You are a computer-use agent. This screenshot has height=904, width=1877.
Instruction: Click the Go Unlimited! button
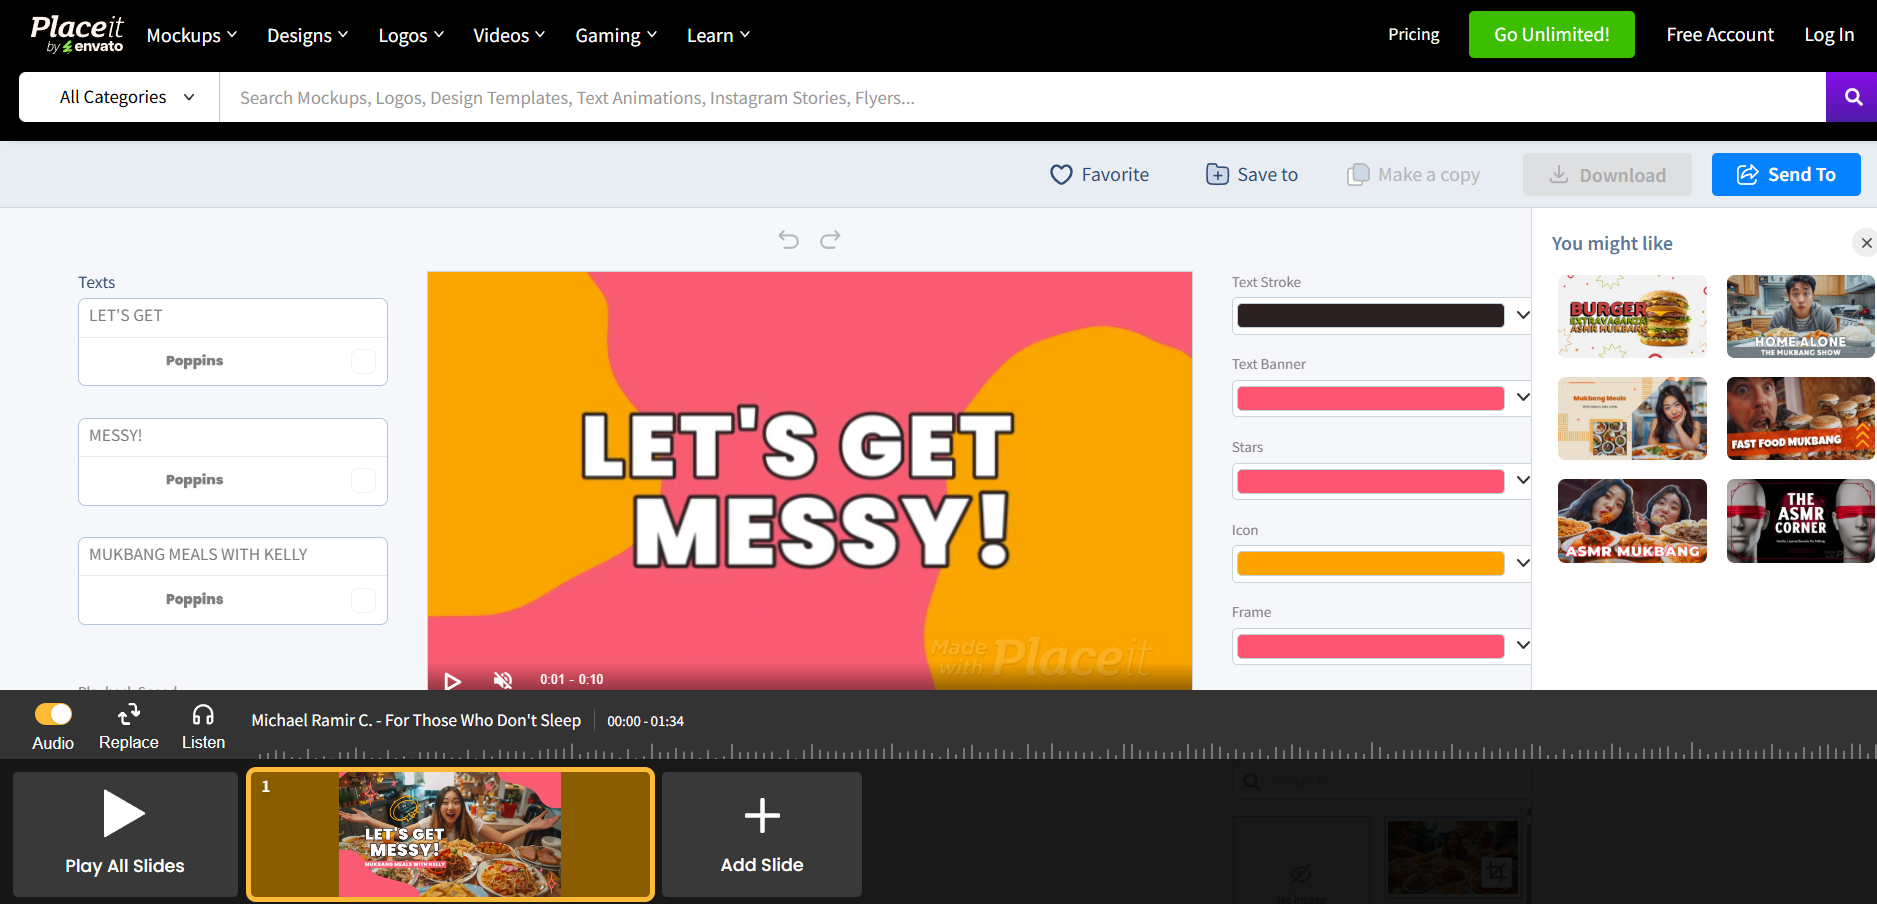(x=1551, y=34)
